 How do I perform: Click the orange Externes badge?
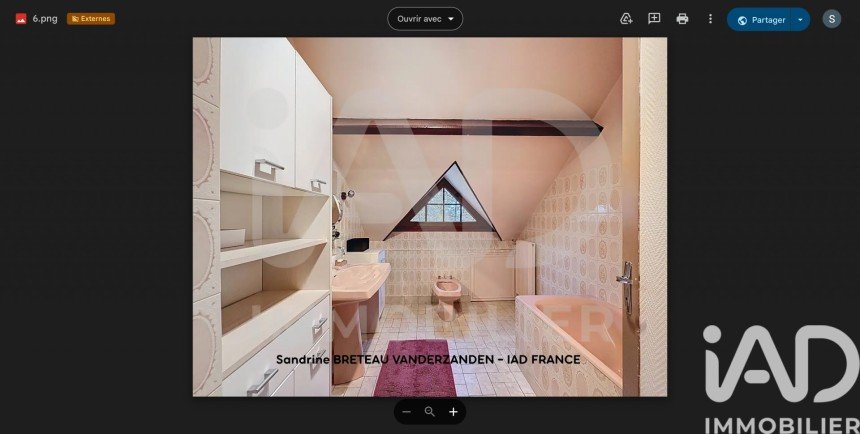click(x=91, y=19)
